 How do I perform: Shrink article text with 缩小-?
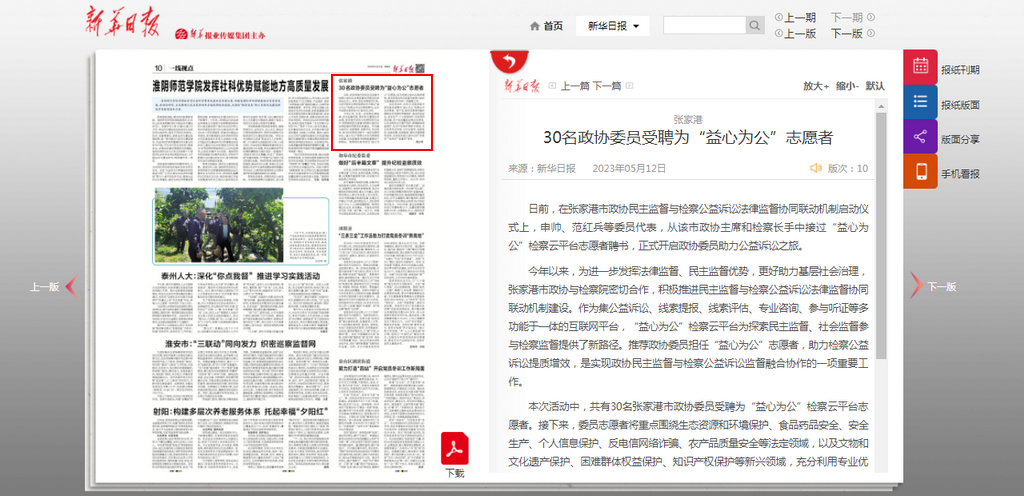point(847,86)
